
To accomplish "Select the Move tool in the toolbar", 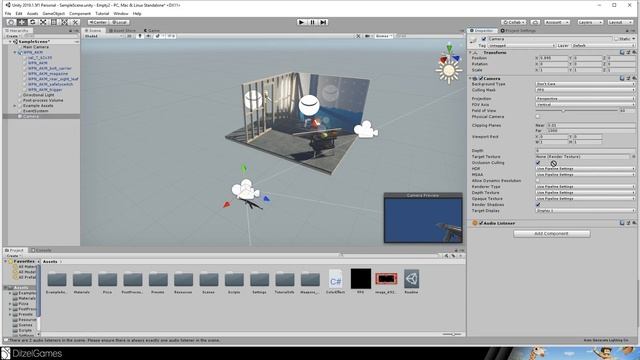I will [x=22, y=22].
